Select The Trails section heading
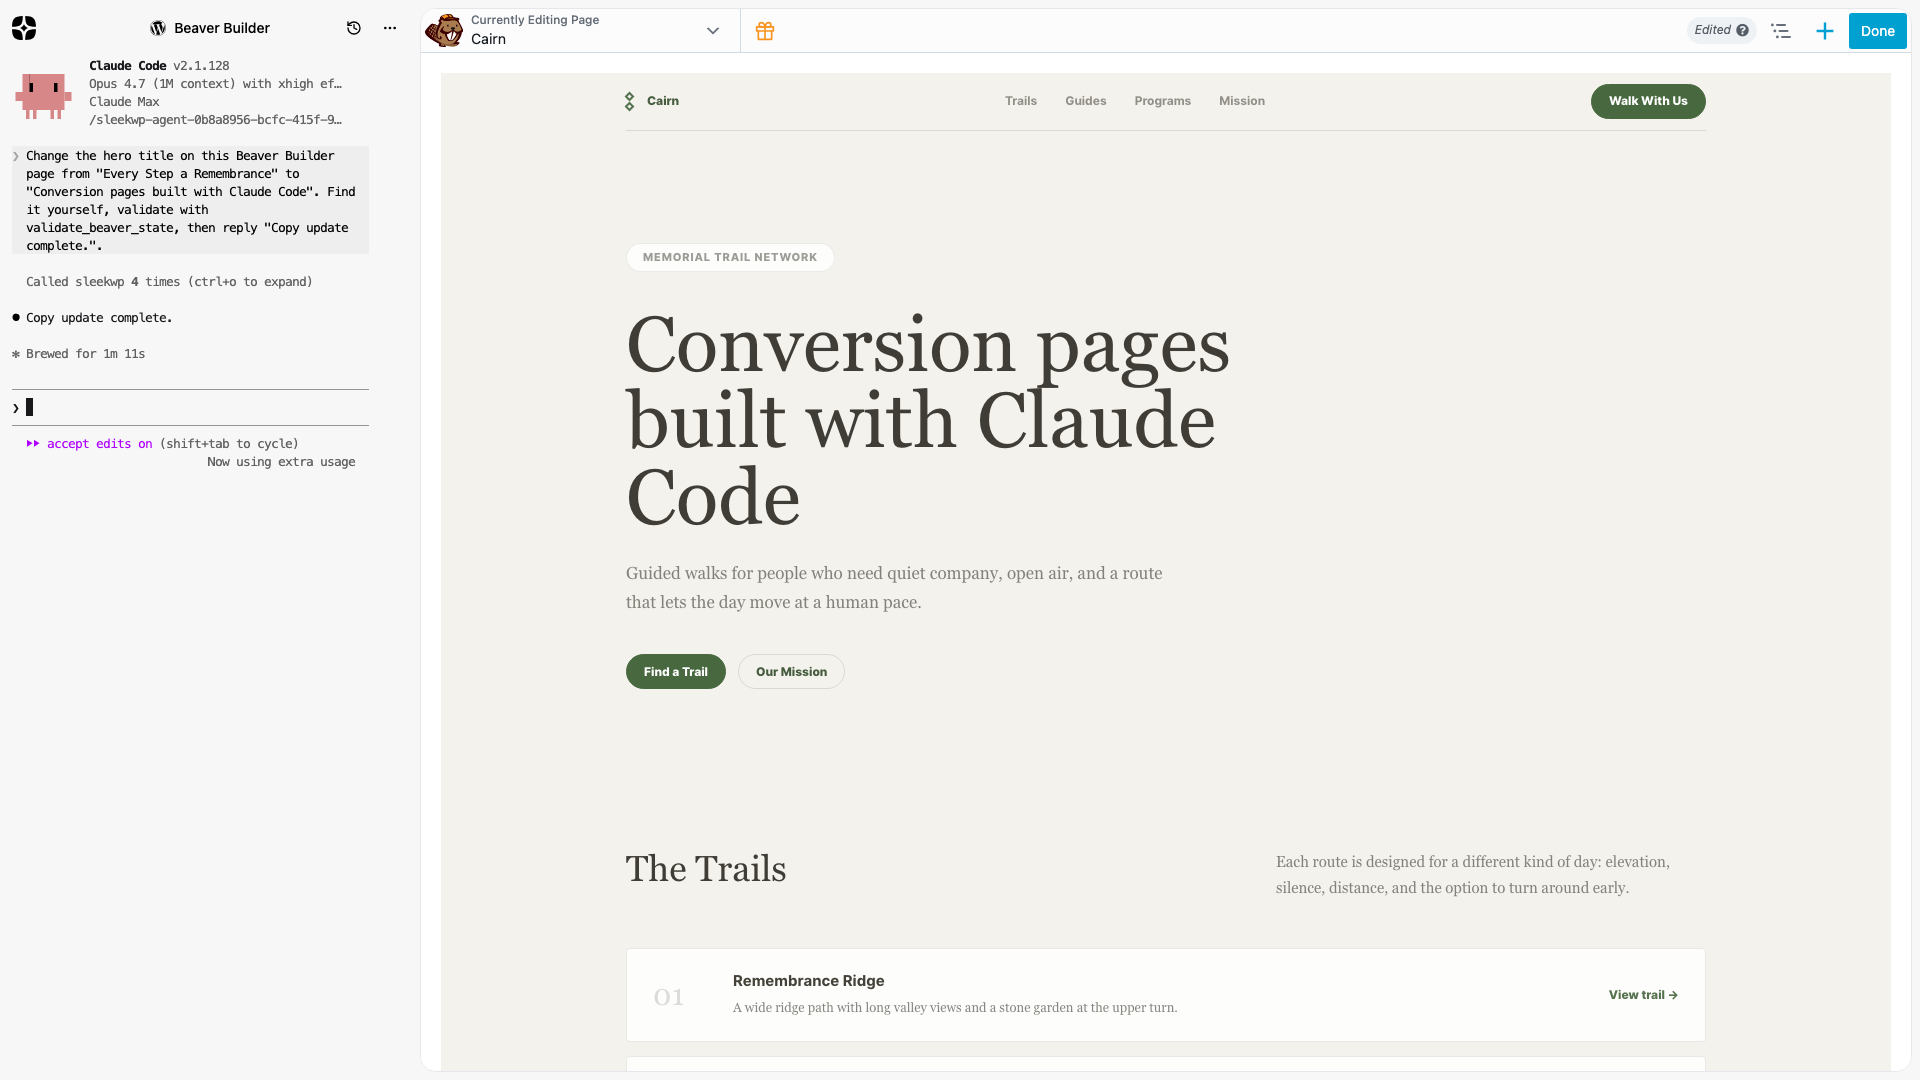This screenshot has width=1920, height=1080. [706, 869]
